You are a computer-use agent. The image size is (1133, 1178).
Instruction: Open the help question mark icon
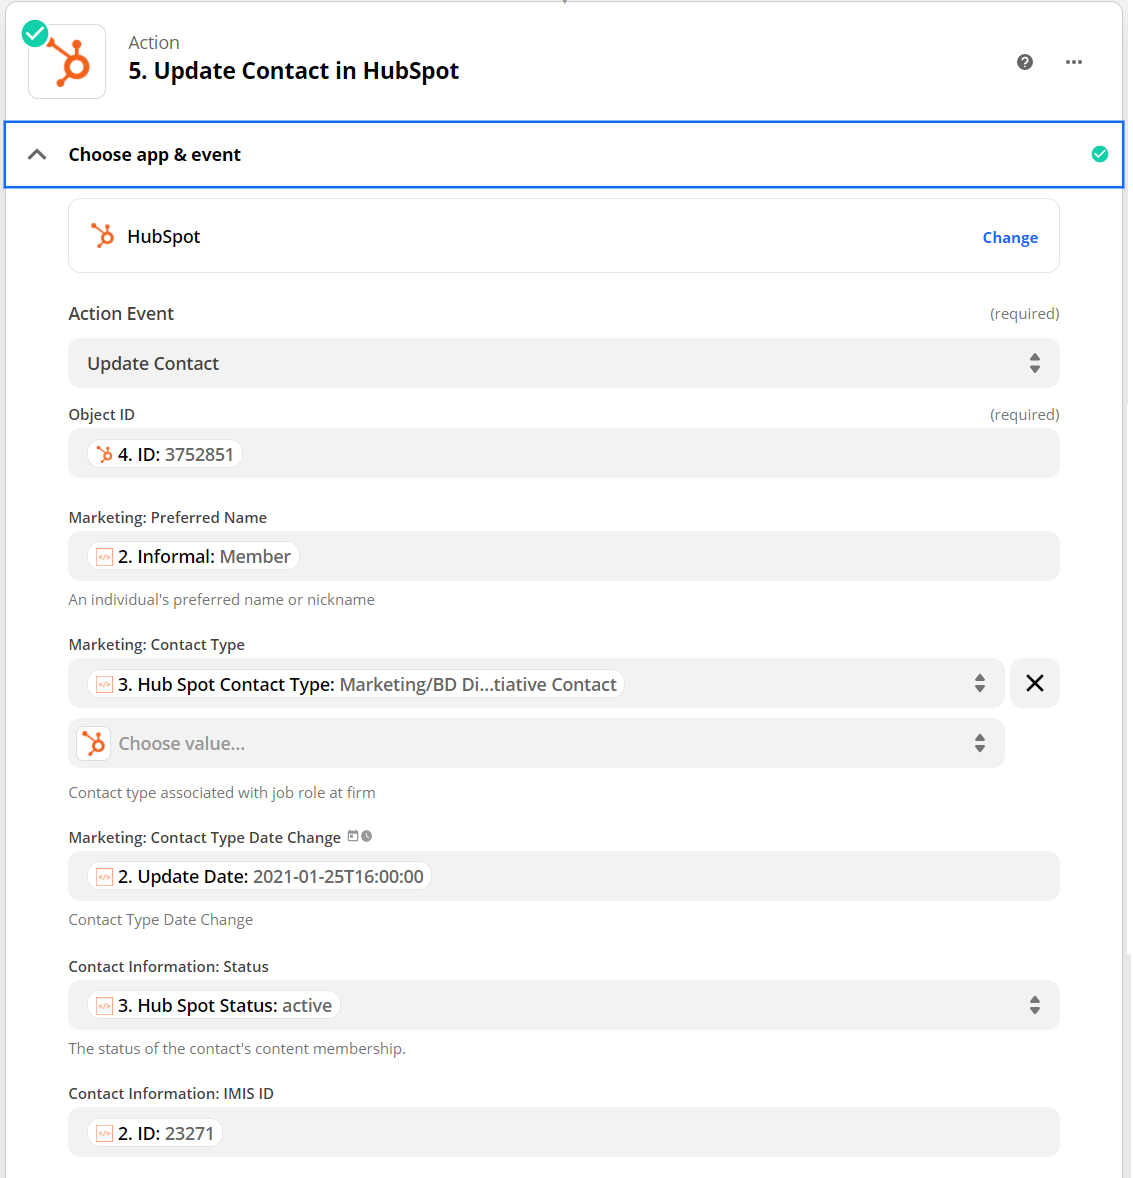click(1024, 61)
